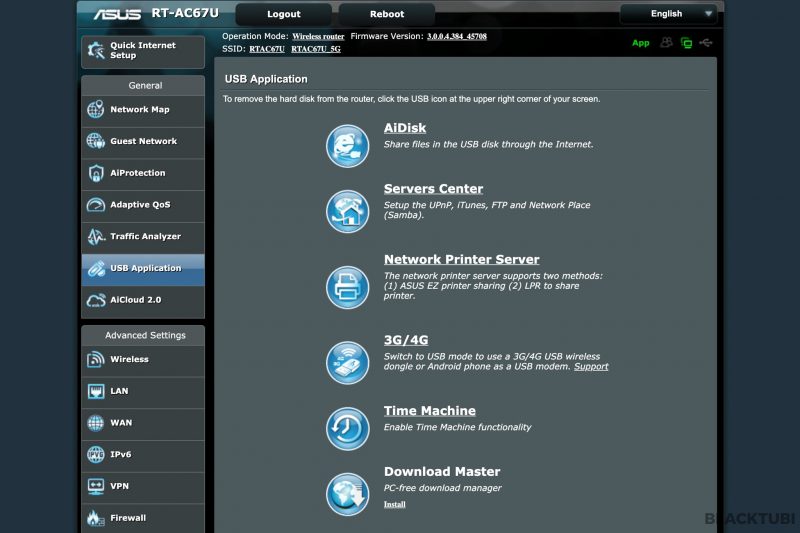
Task: Click the Quick Internet Setup label
Action: point(143,50)
